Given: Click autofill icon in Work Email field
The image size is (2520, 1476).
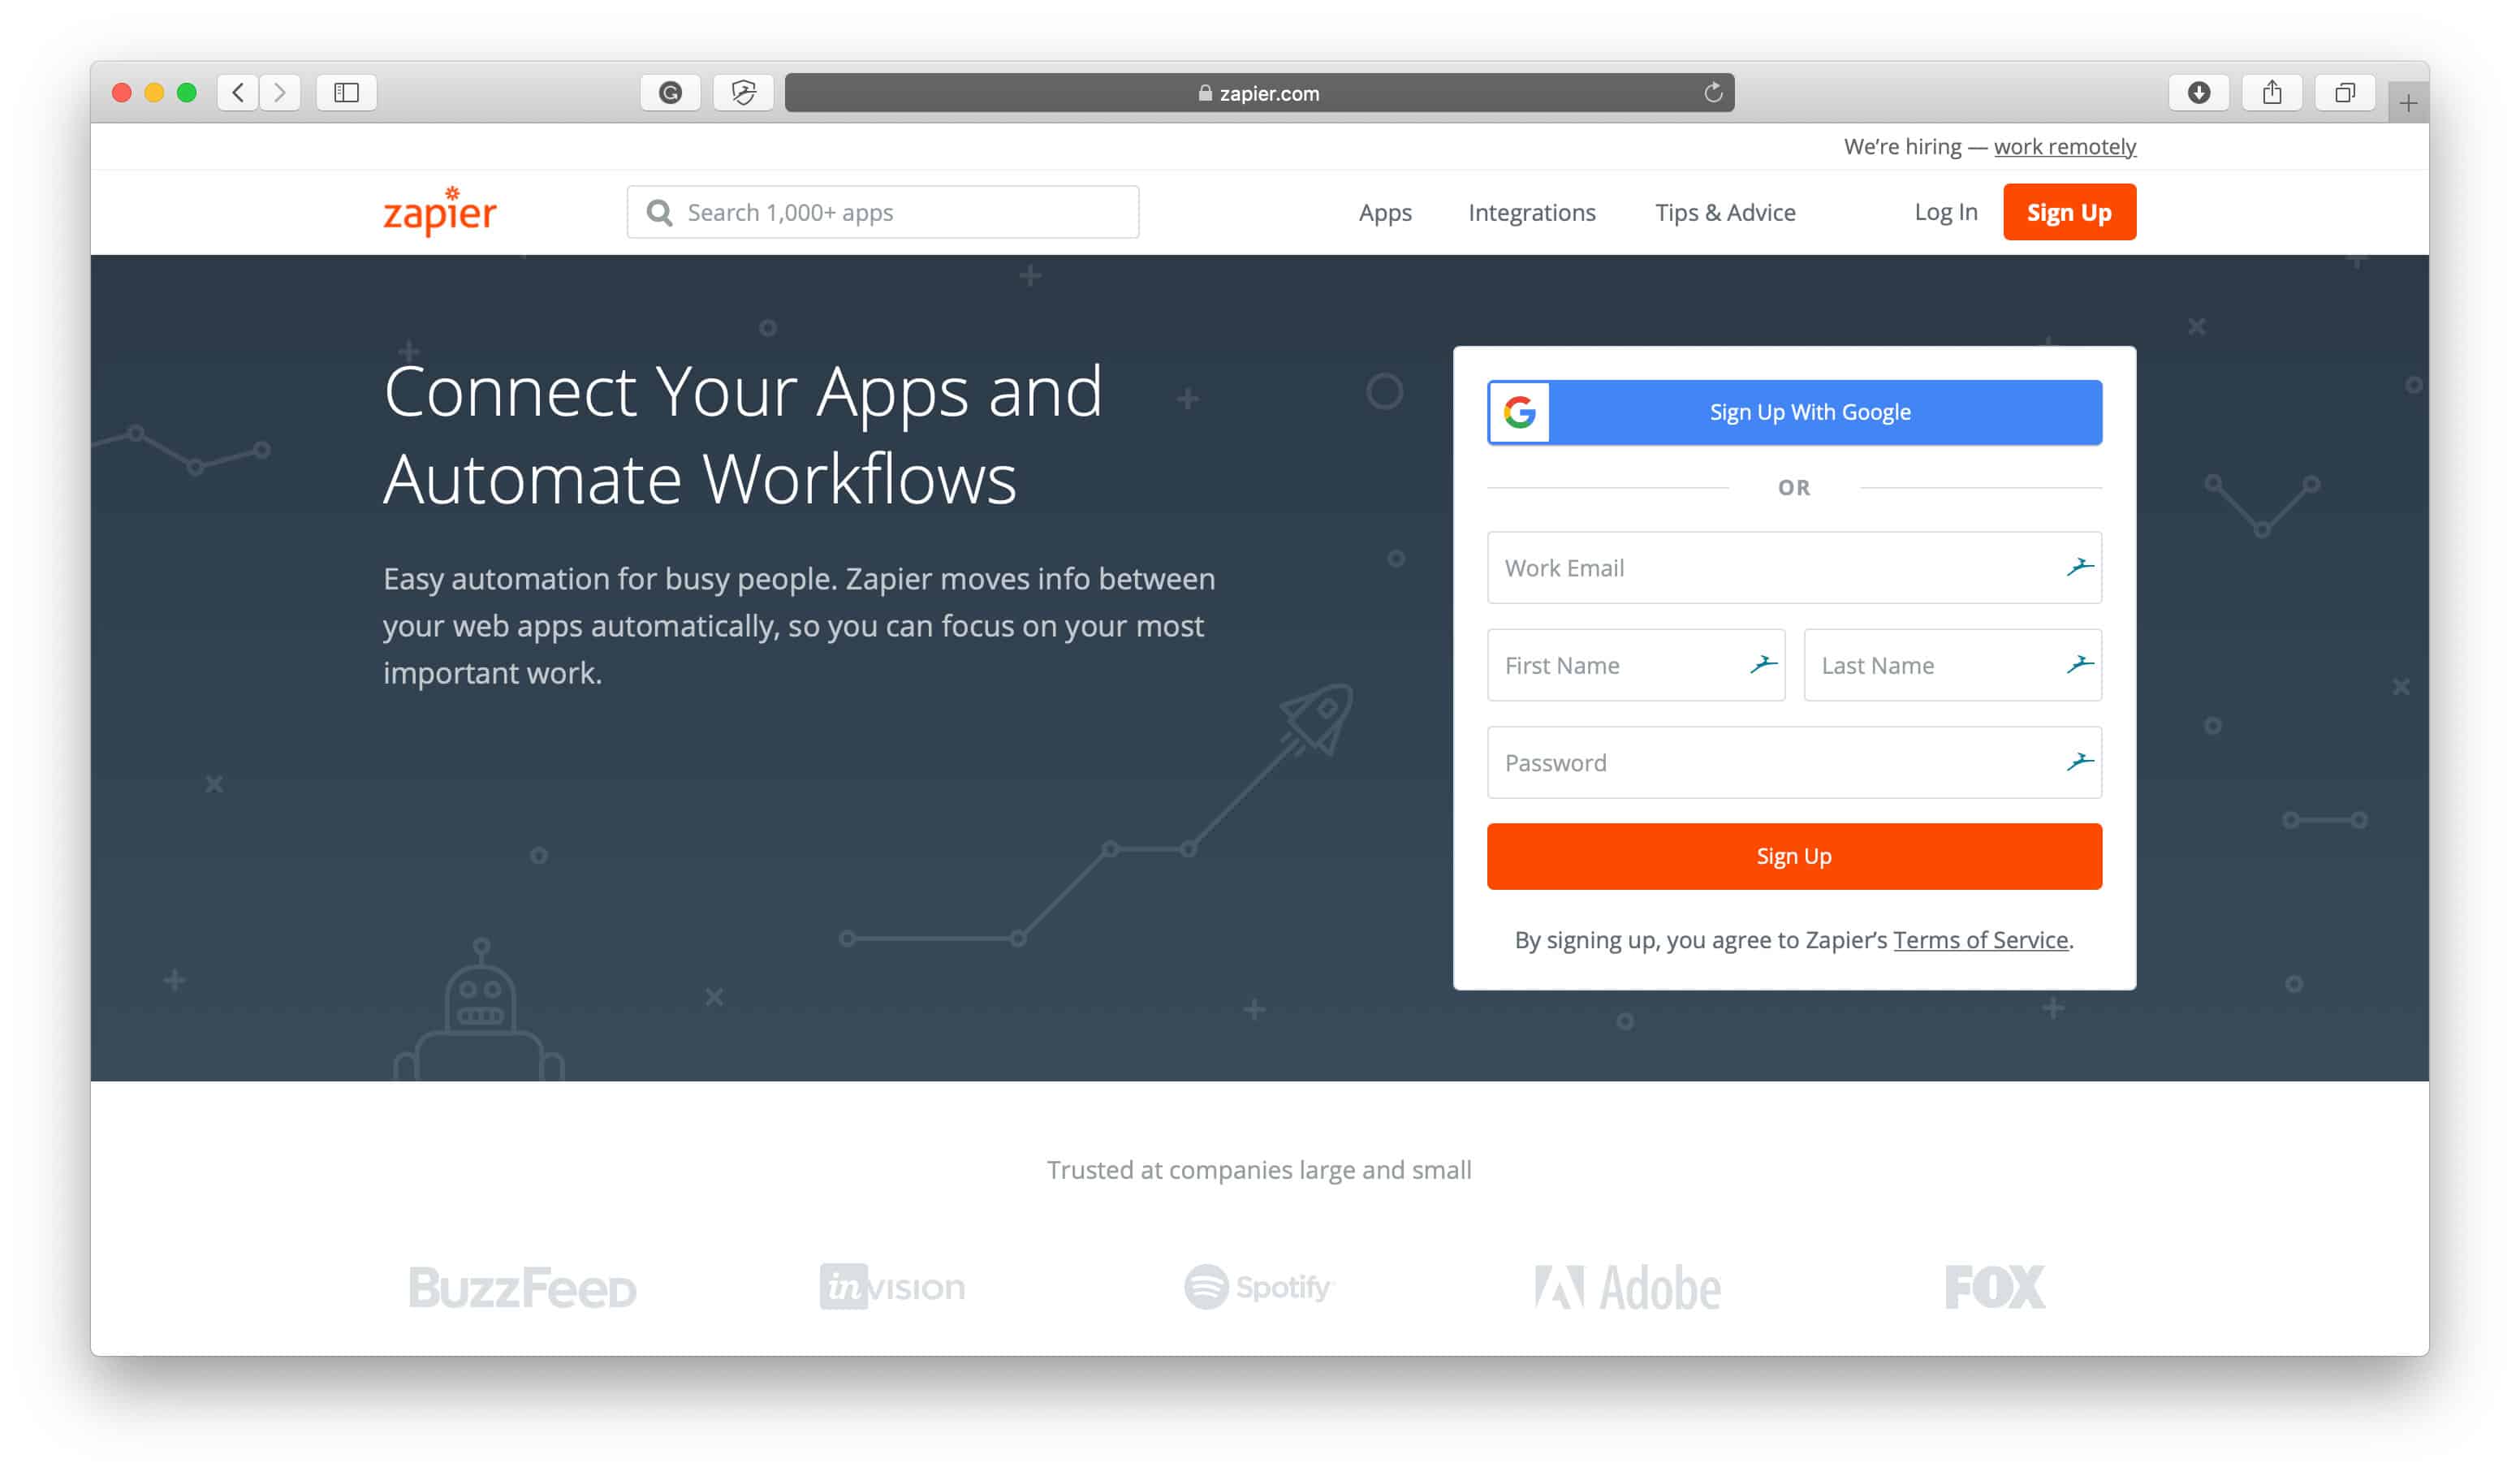Looking at the screenshot, I should coord(2079,567).
